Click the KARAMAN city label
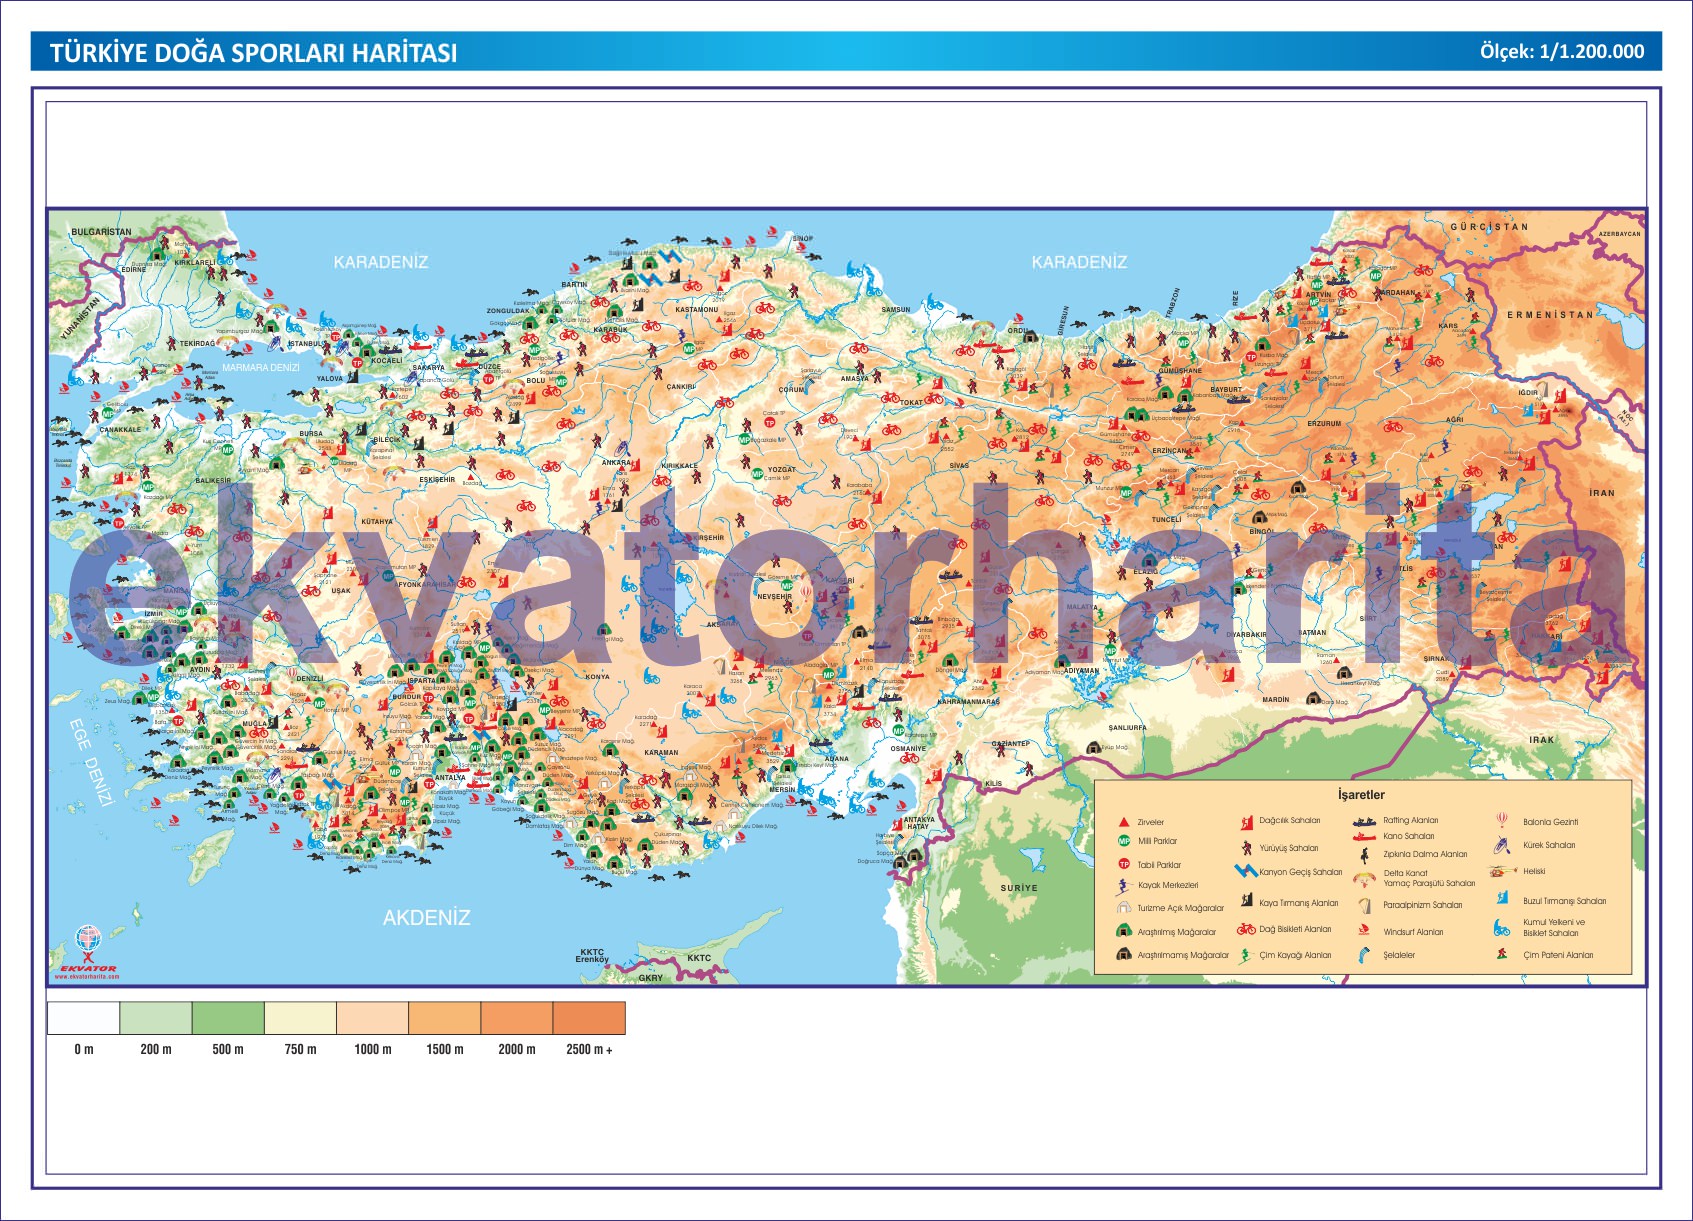 click(661, 753)
